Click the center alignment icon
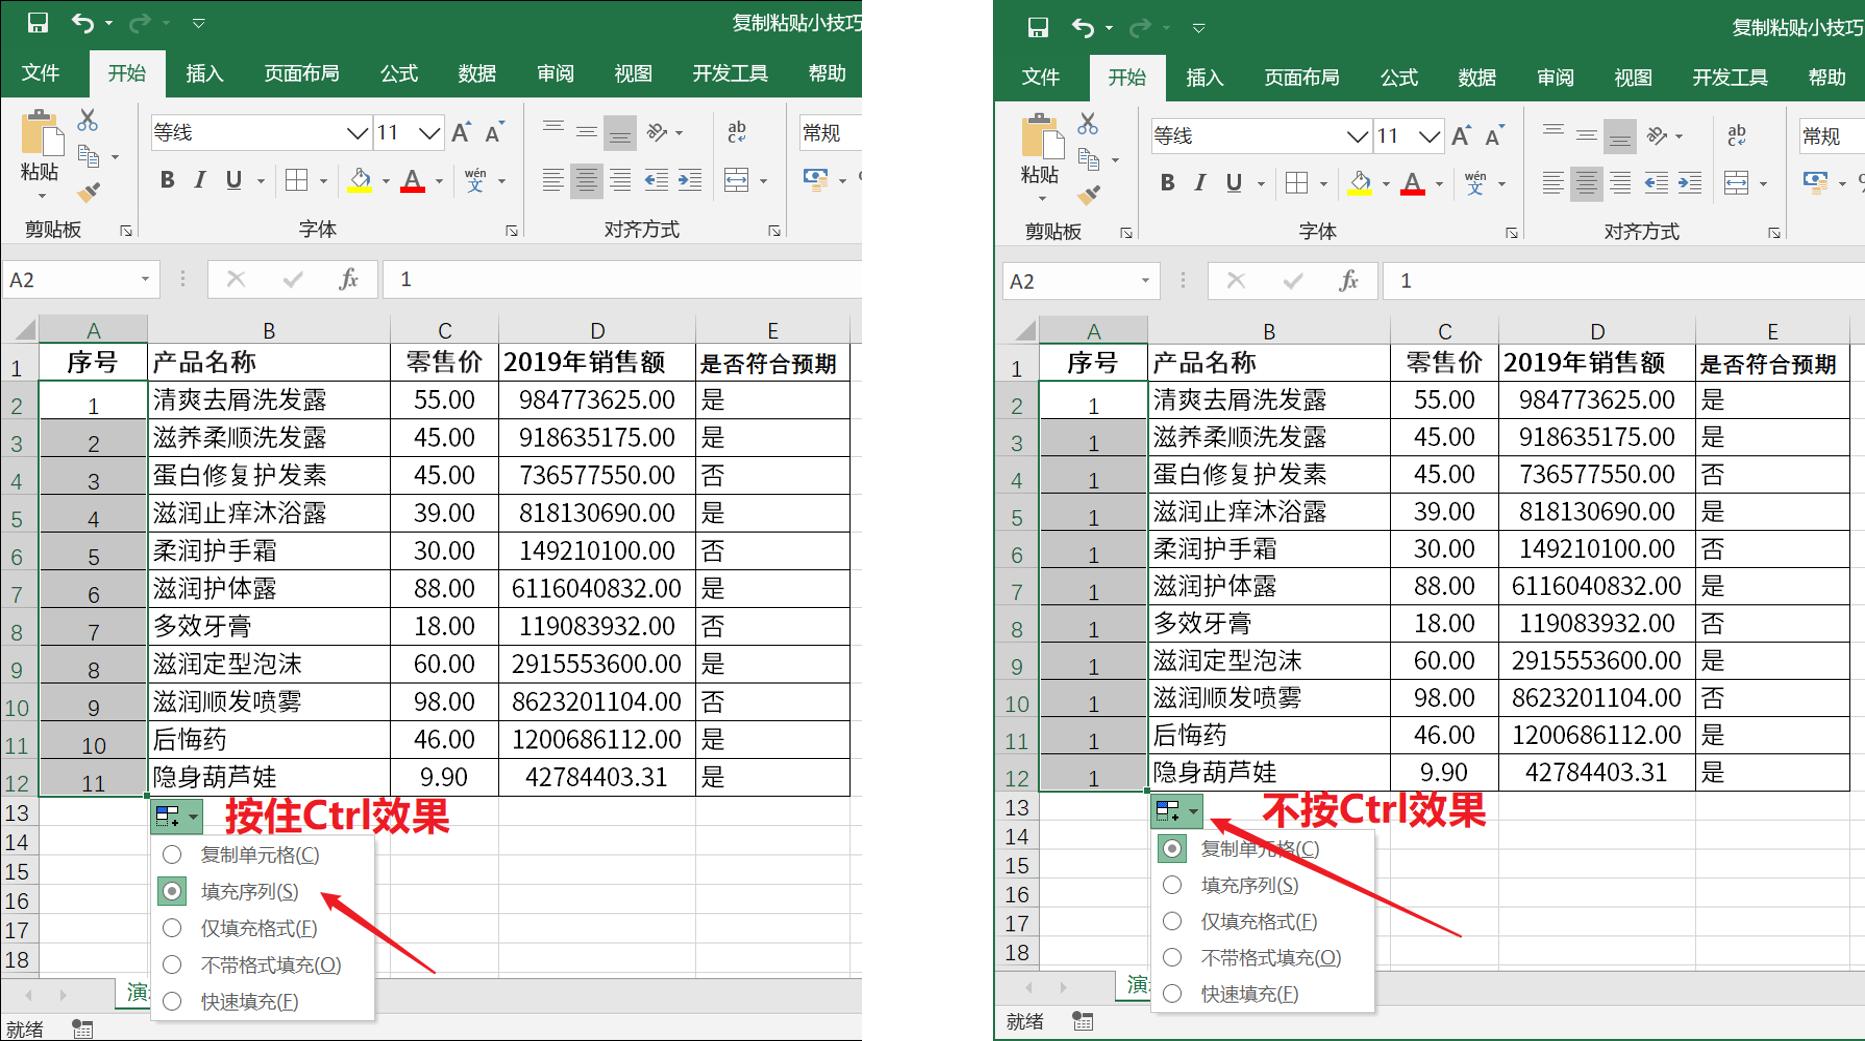1865x1041 pixels. (586, 181)
